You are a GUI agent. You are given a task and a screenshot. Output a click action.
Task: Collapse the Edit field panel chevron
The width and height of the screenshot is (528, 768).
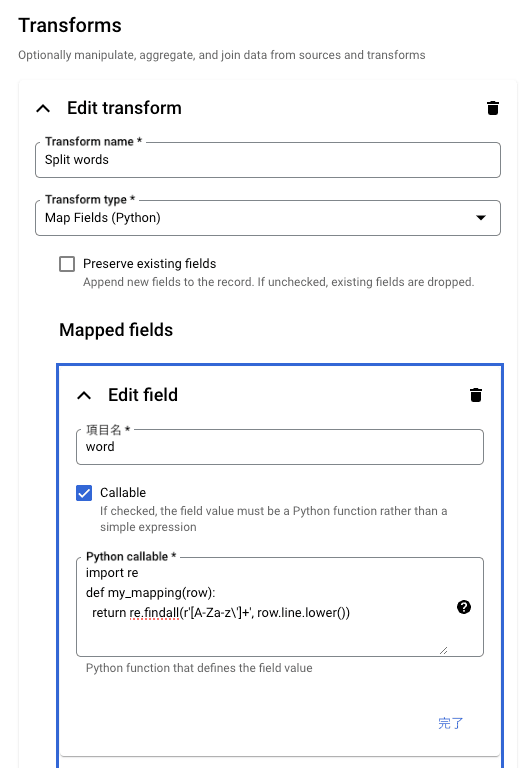[x=84, y=395]
